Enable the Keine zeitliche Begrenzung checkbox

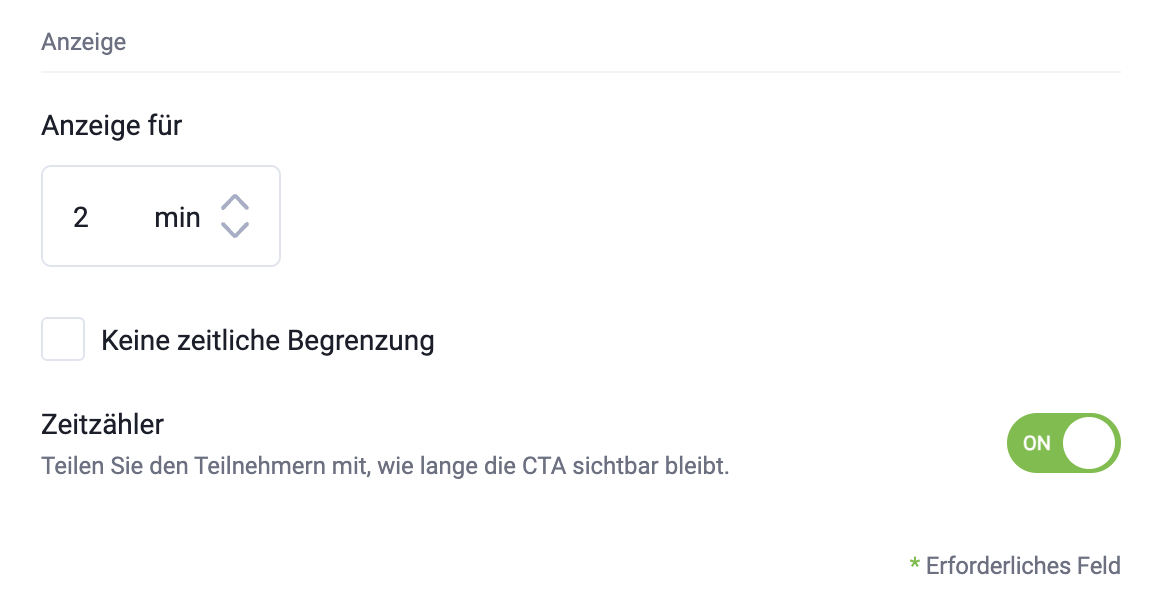point(63,340)
